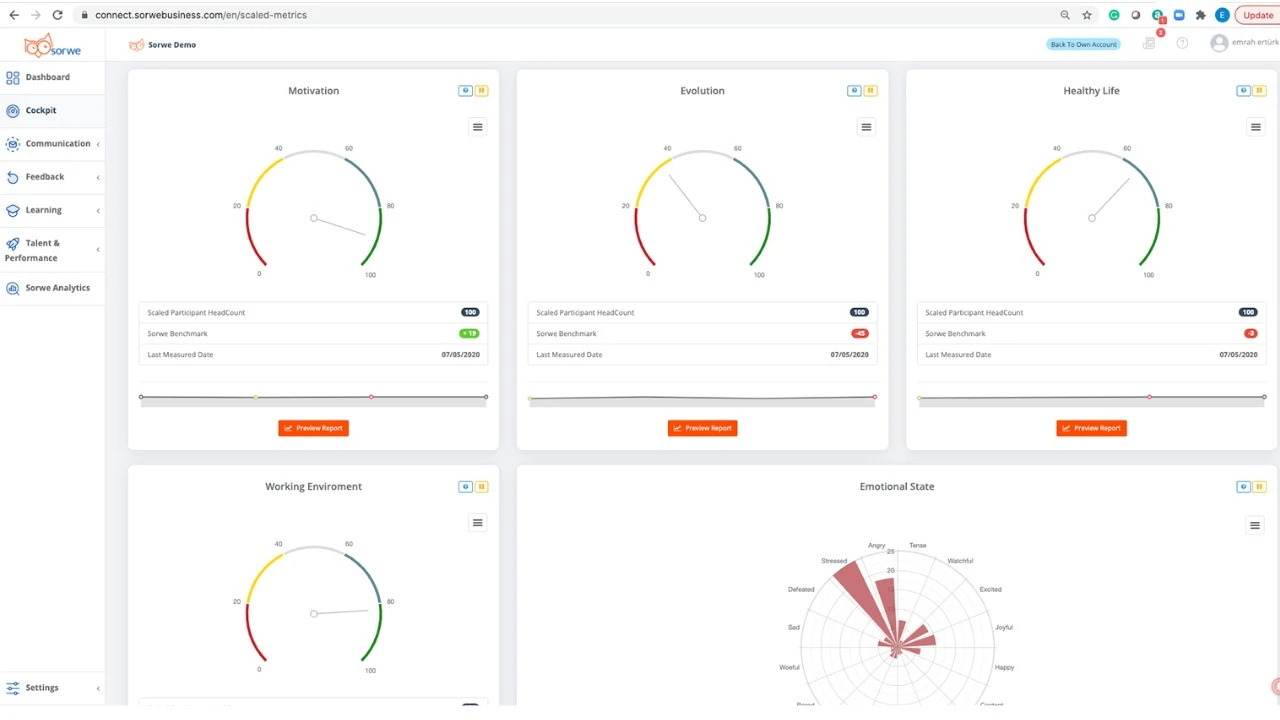The width and height of the screenshot is (1280, 720).
Task: Click the Evolution card info icon
Action: point(854,91)
